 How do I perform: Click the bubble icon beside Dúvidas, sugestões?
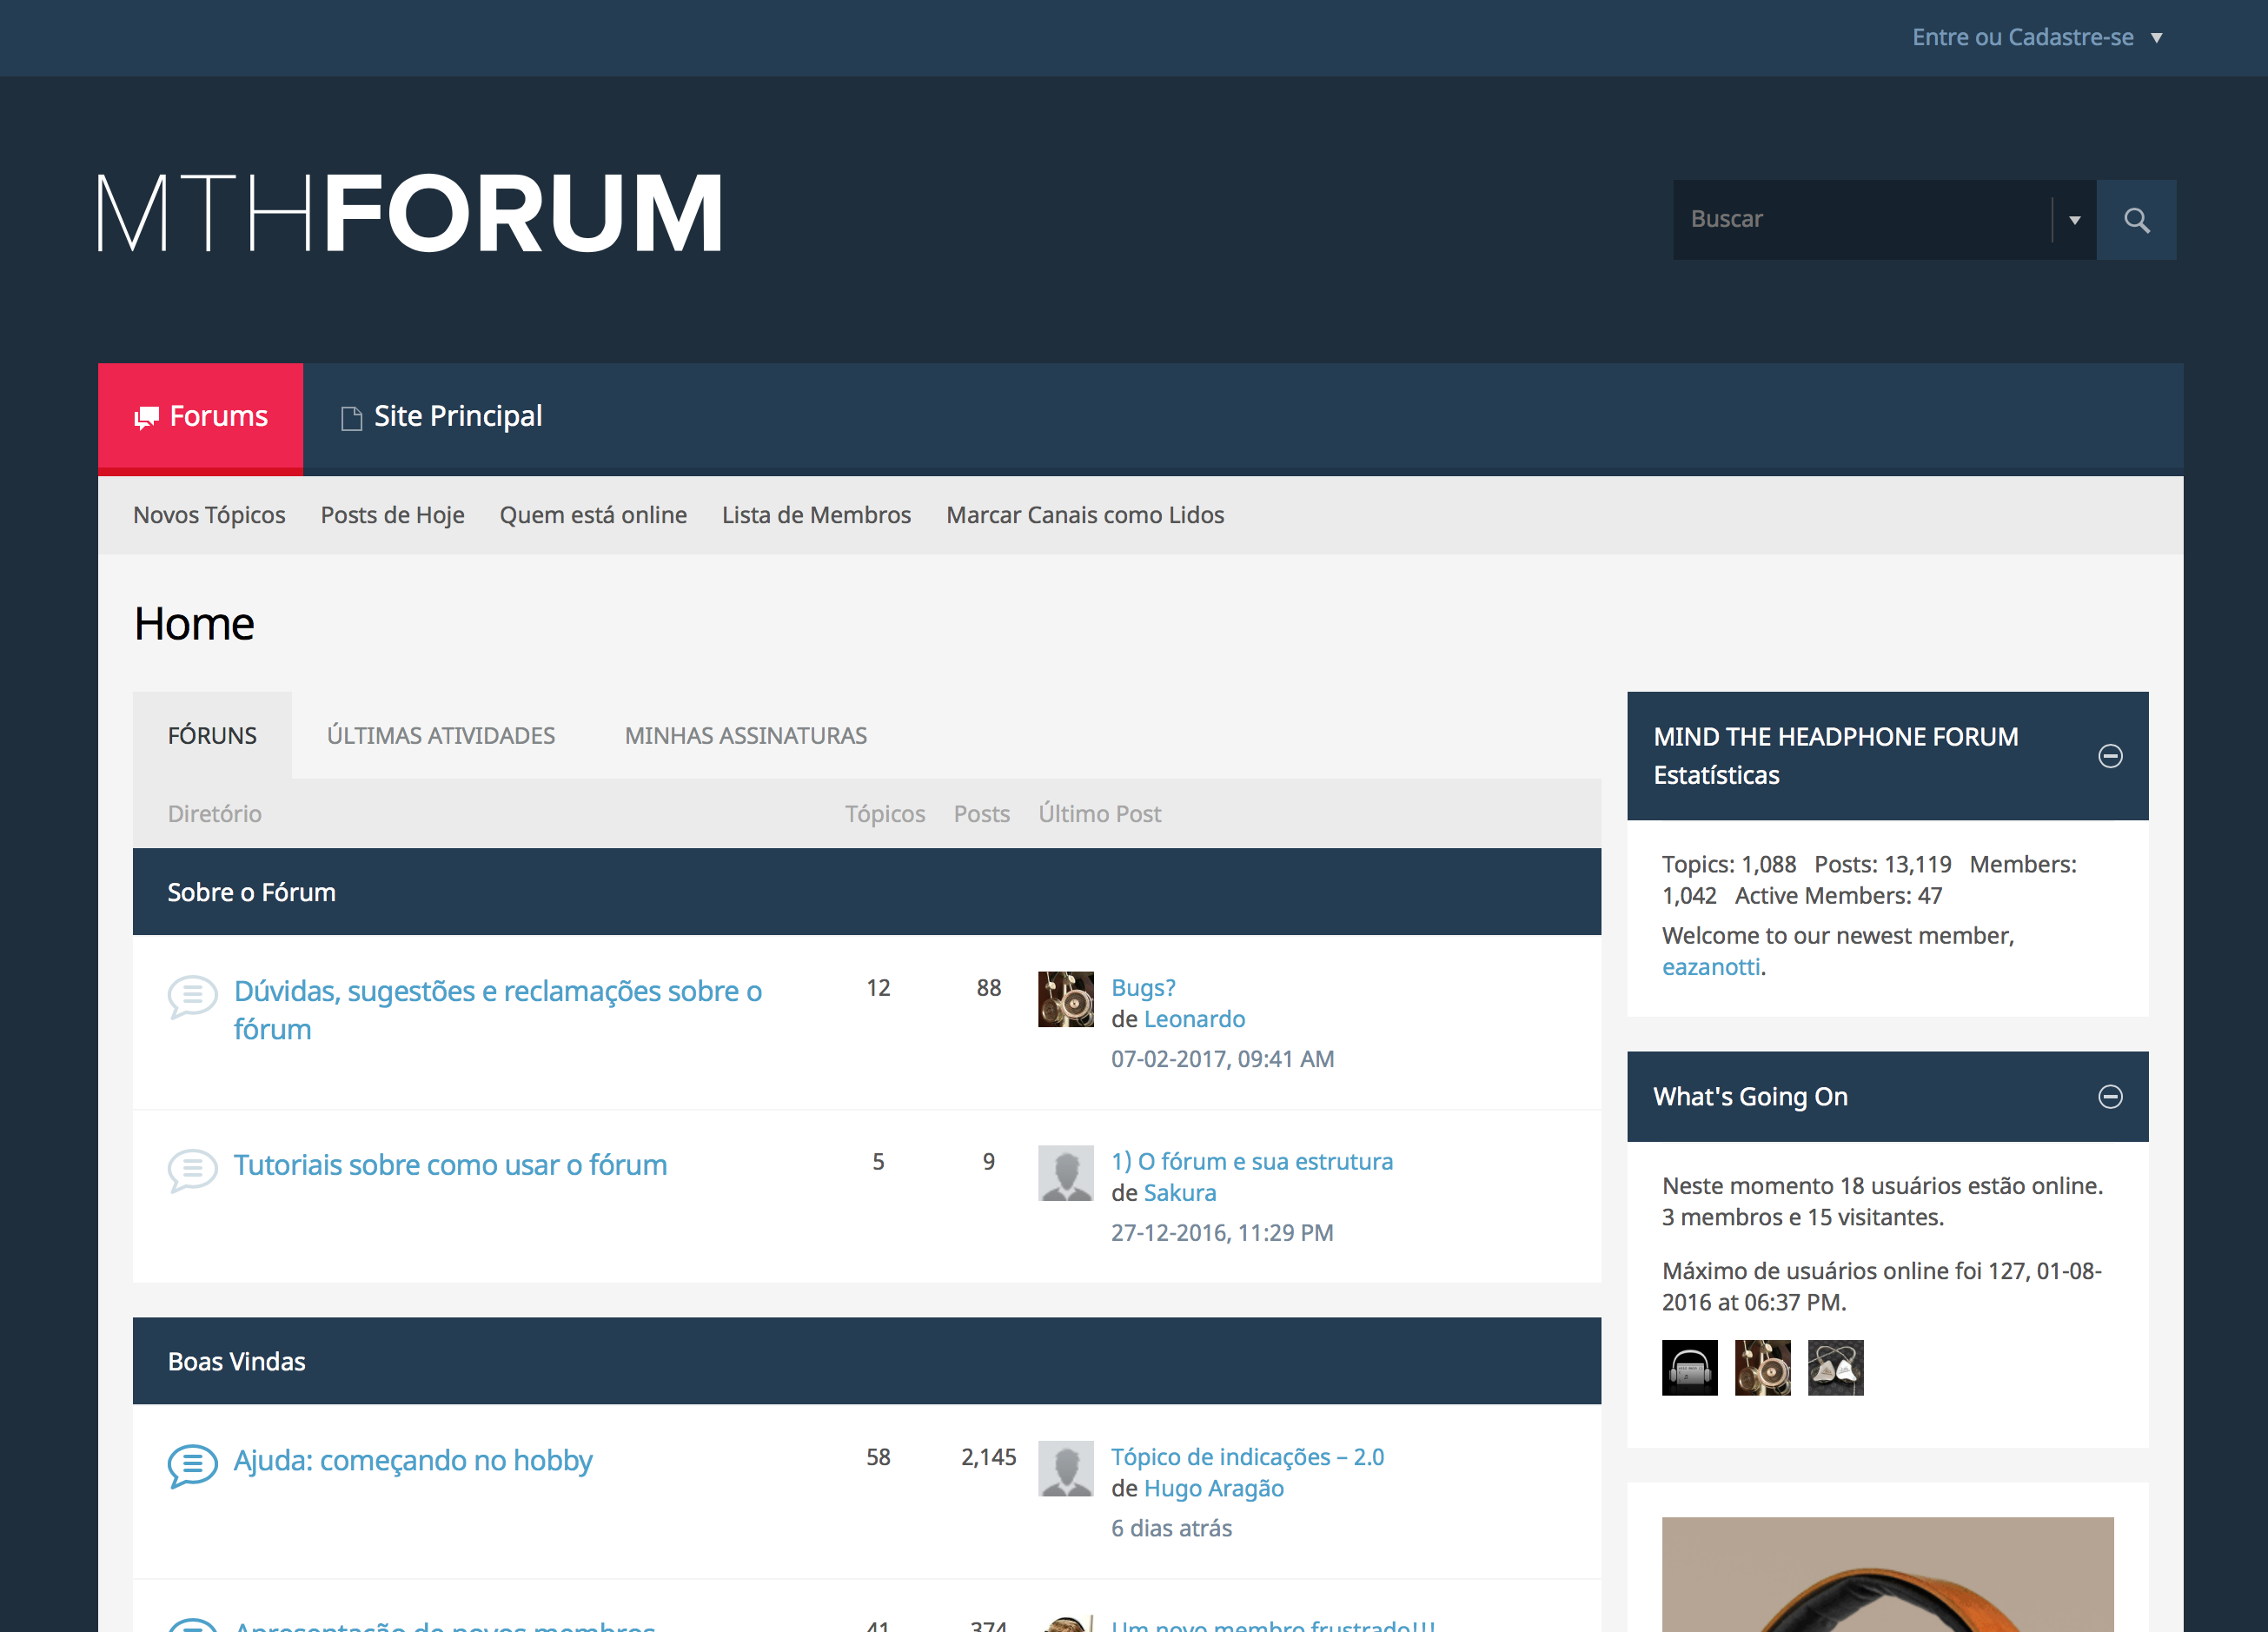192,996
